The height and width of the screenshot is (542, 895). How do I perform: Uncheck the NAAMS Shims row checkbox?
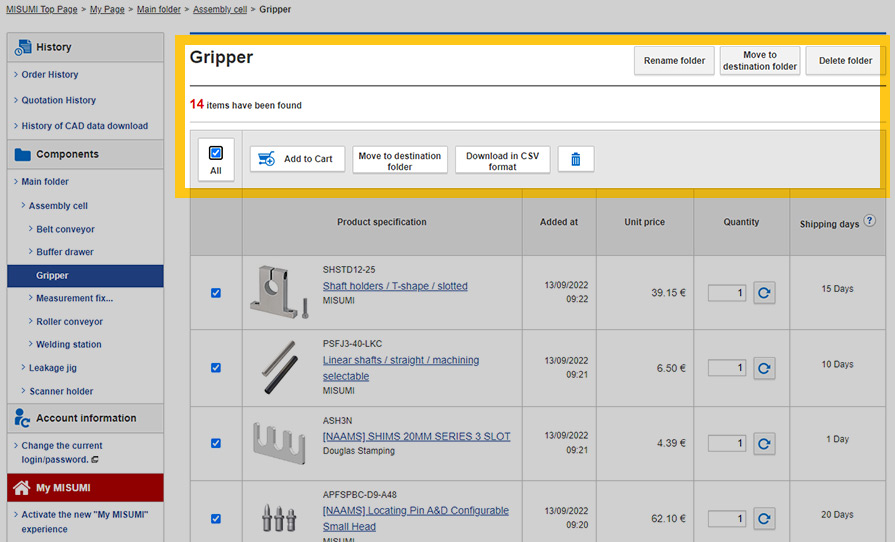click(x=216, y=443)
